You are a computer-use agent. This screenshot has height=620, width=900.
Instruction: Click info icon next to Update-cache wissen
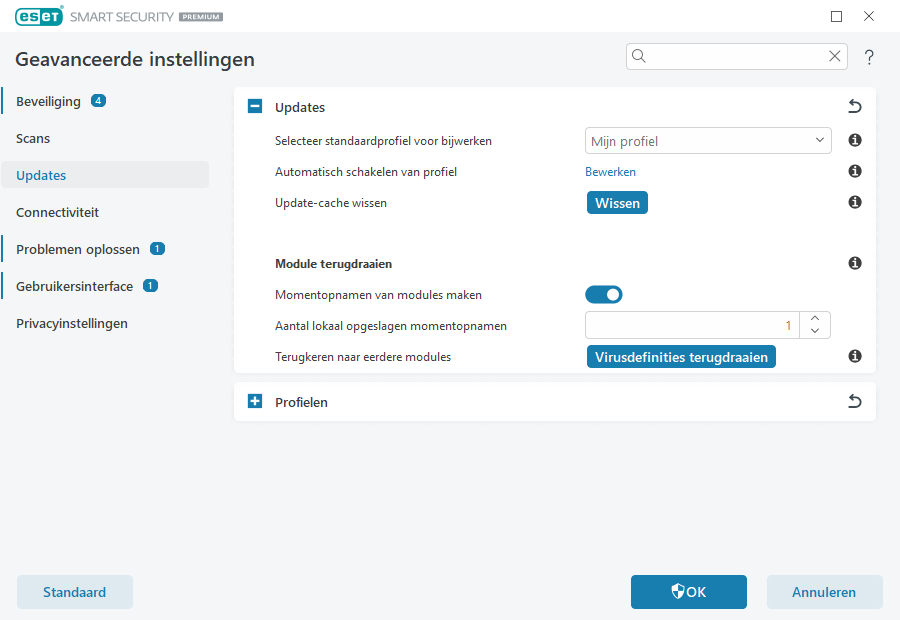click(x=855, y=203)
